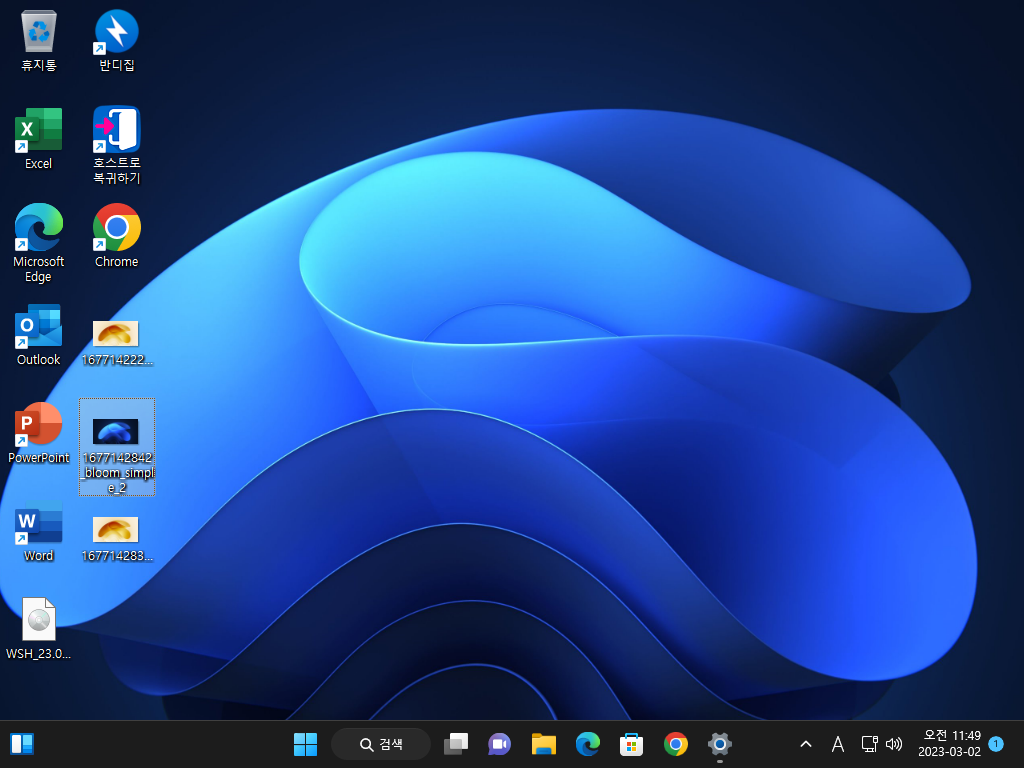Open the Windows Start menu
Screen dimensions: 1024x768
coord(305,744)
